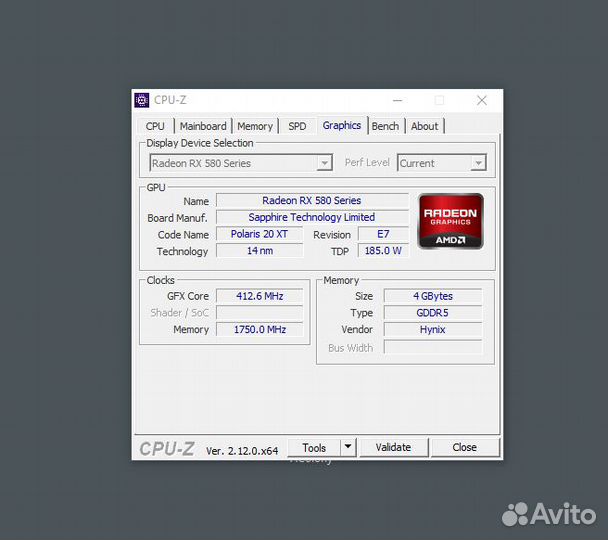Minimize the CPU-Z window

click(397, 100)
